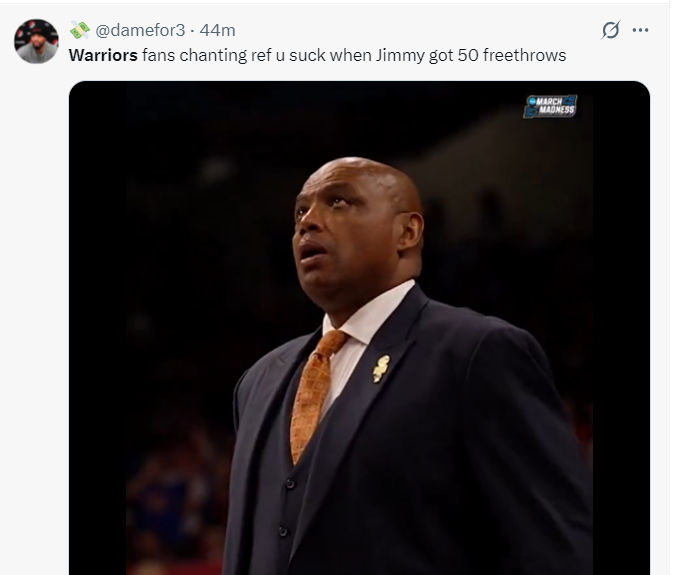The image size is (678, 575).
Task: Open the Grok explain-this-post icon
Action: [x=611, y=30]
